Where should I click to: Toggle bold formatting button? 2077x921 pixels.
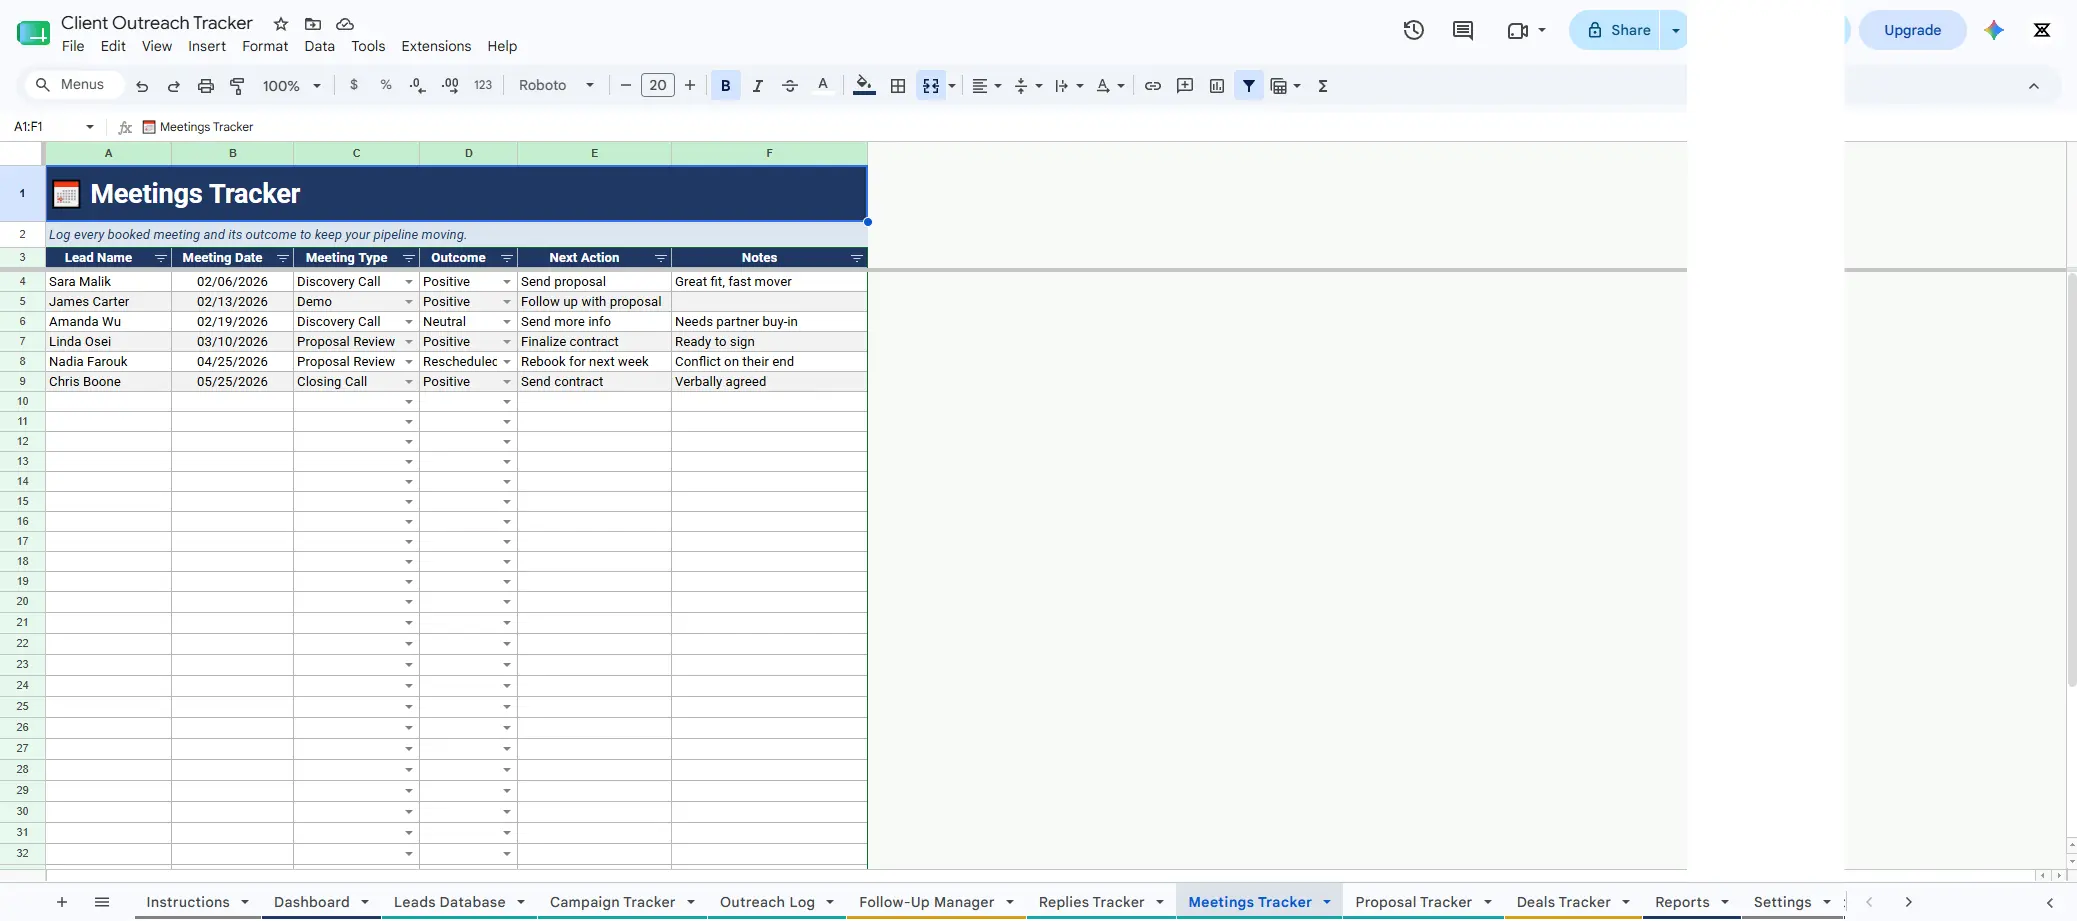(x=726, y=86)
